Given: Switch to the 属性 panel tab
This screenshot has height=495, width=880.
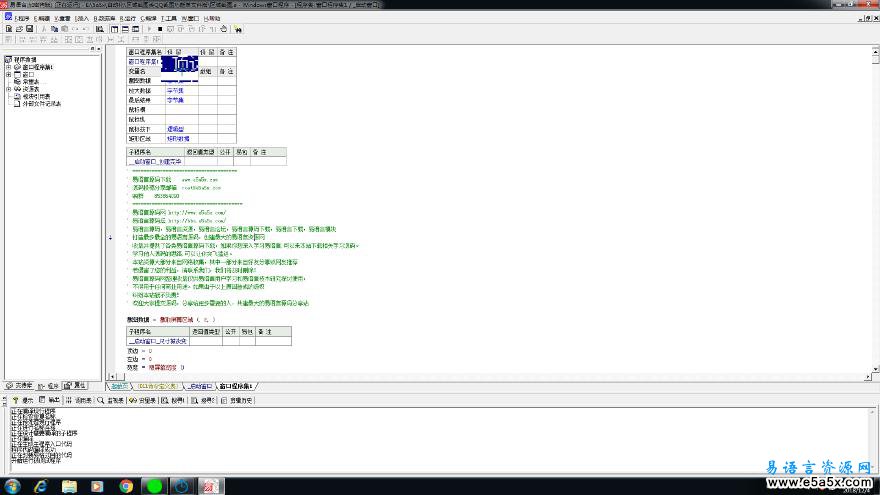Looking at the screenshot, I should 74,385.
